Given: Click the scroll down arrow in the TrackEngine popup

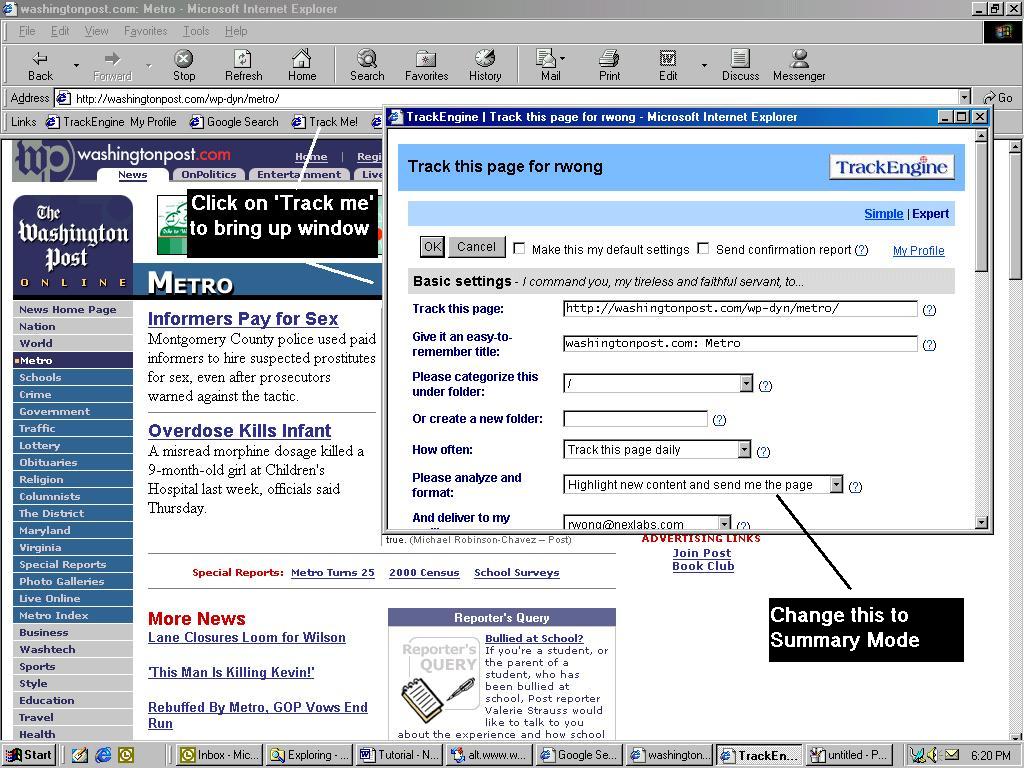Looking at the screenshot, I should point(981,522).
